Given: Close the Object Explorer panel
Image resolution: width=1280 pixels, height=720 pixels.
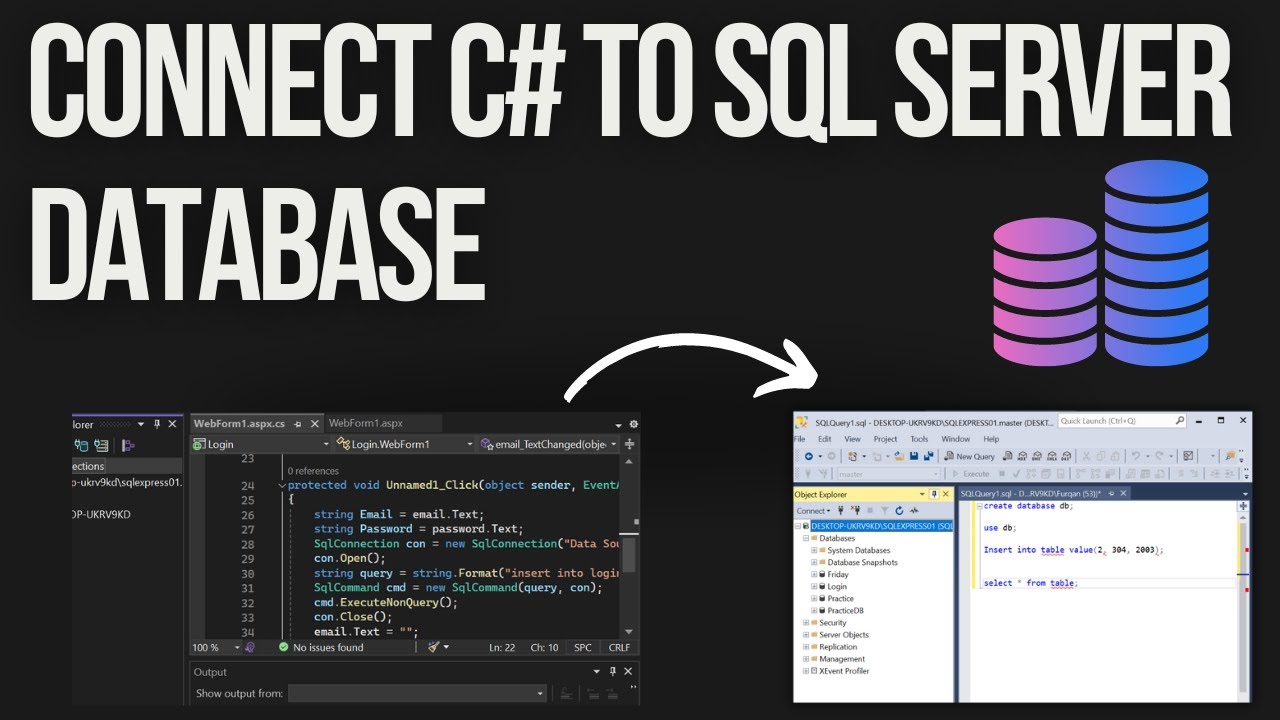Looking at the screenshot, I should tap(947, 494).
